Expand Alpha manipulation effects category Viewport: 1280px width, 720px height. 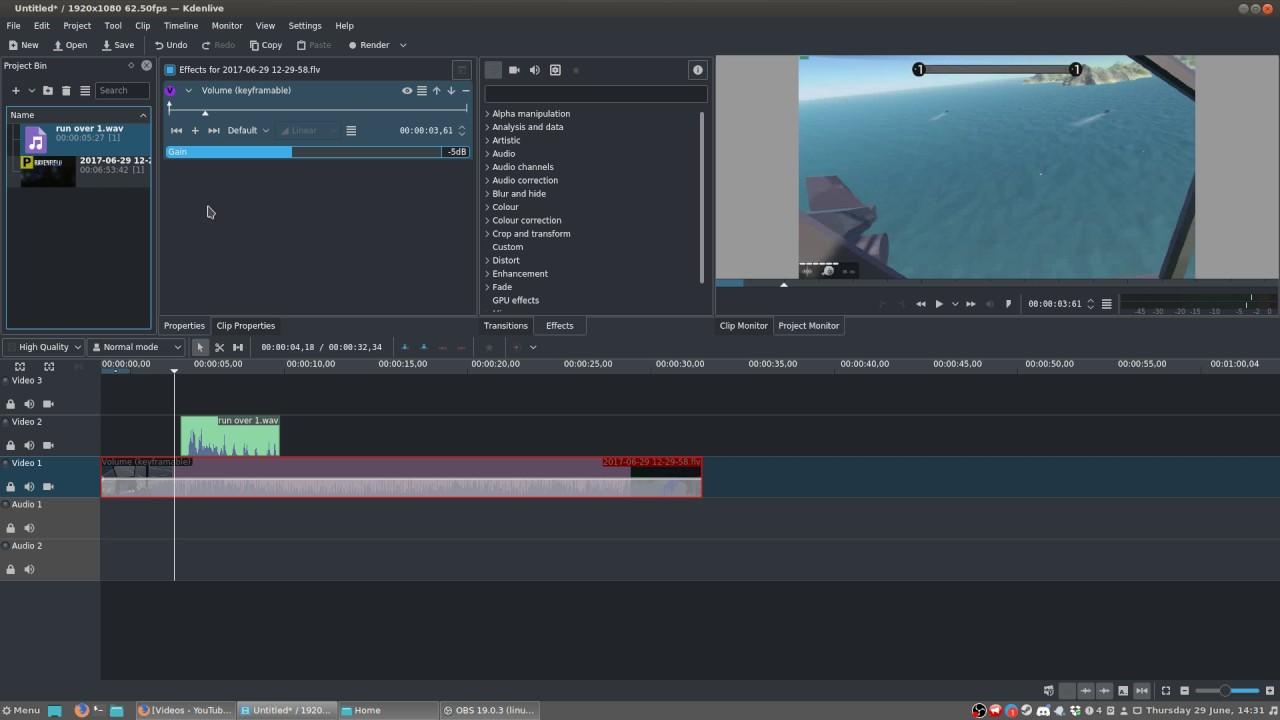coord(487,114)
